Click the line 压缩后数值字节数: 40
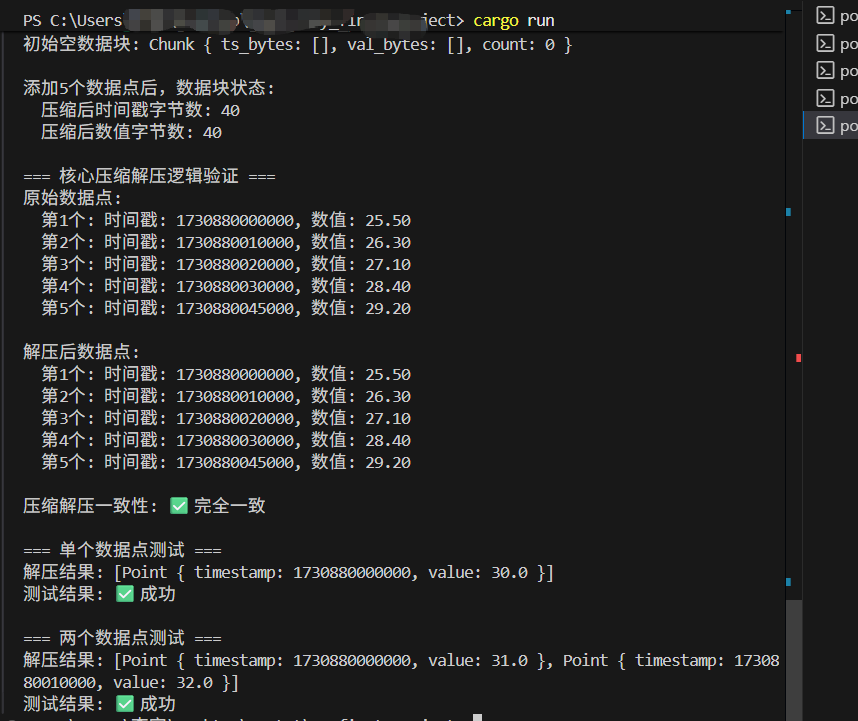858x721 pixels. click(x=131, y=132)
